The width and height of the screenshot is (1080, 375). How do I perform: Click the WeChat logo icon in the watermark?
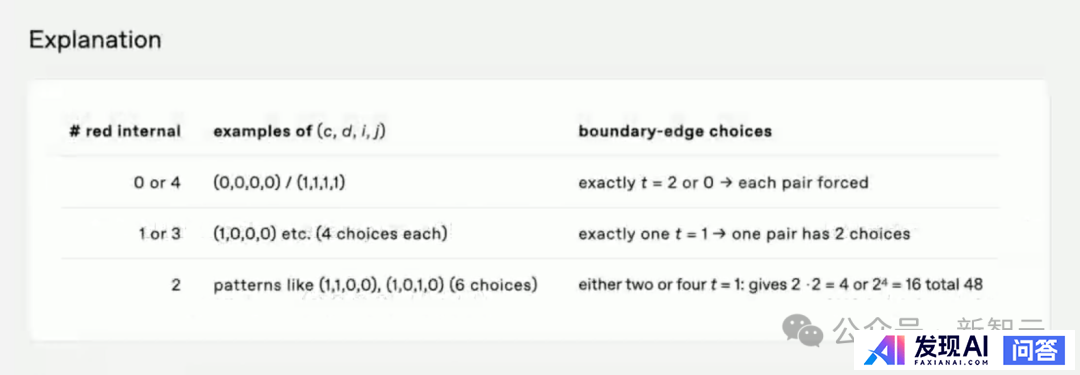[x=802, y=330]
